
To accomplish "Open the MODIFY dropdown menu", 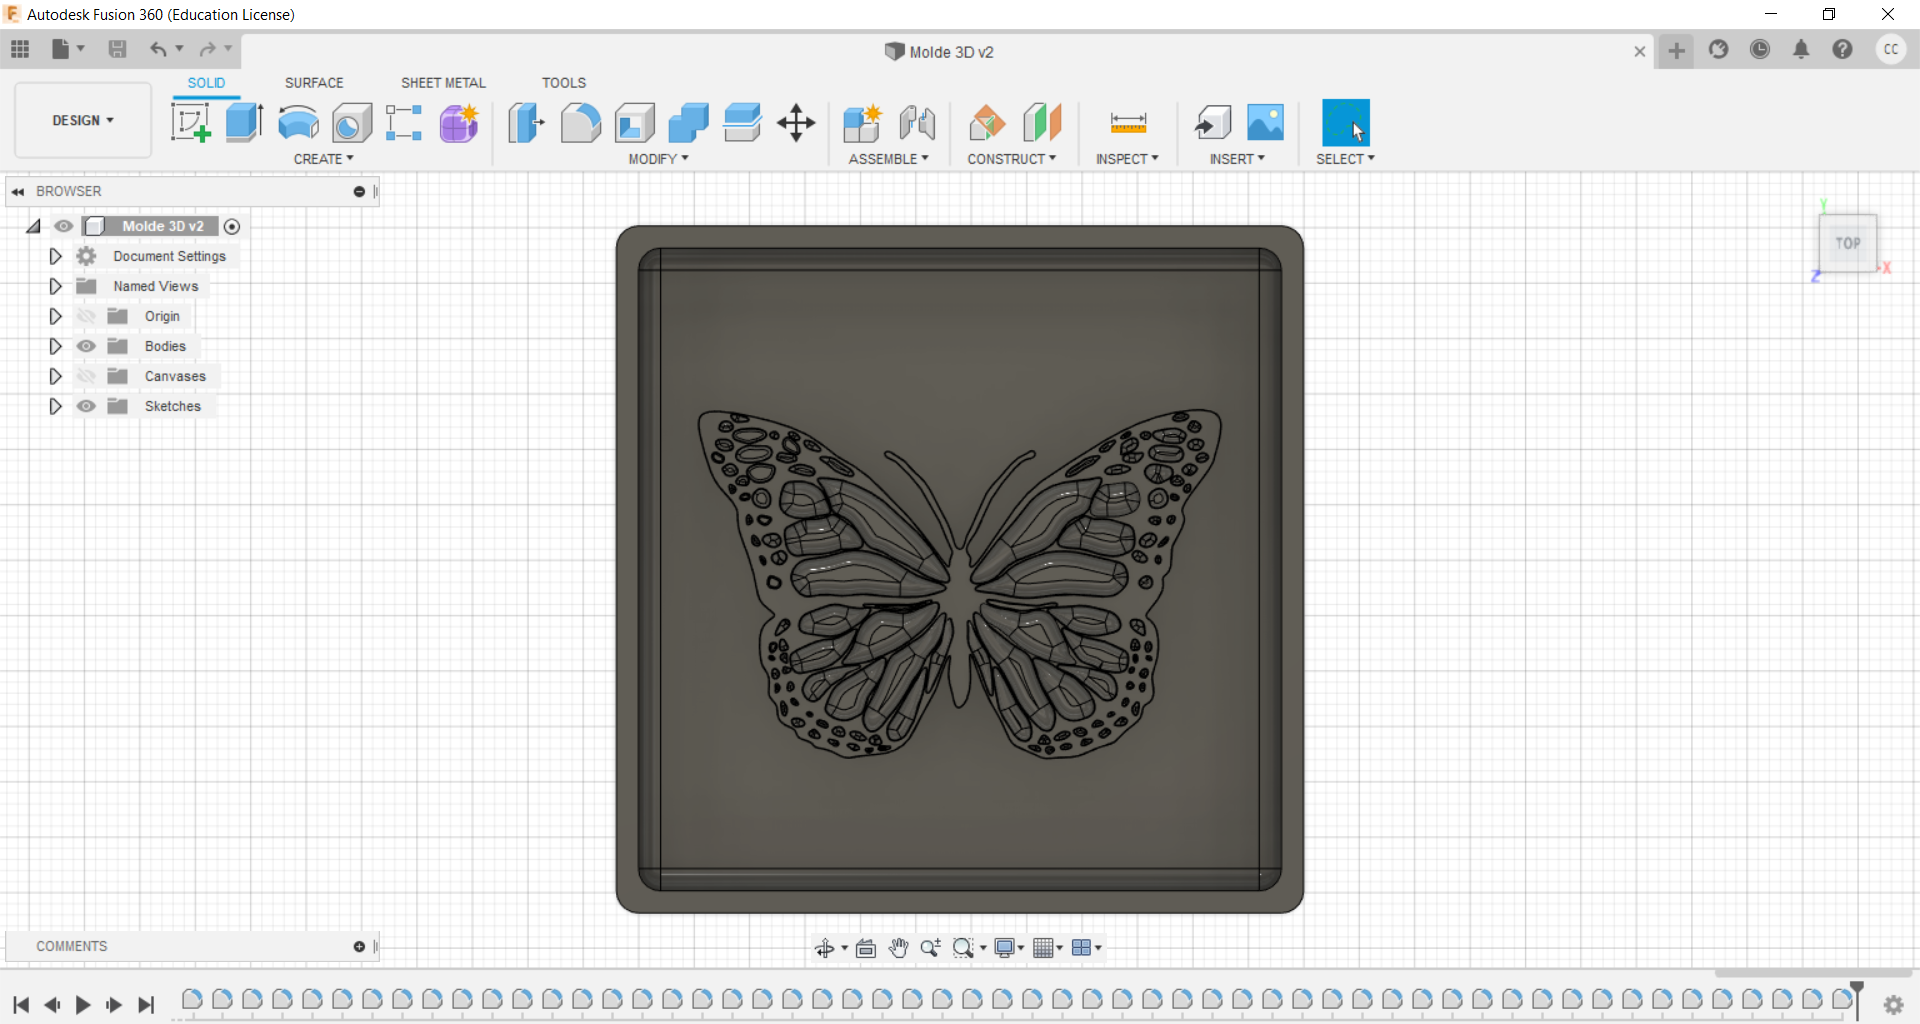I will point(659,159).
